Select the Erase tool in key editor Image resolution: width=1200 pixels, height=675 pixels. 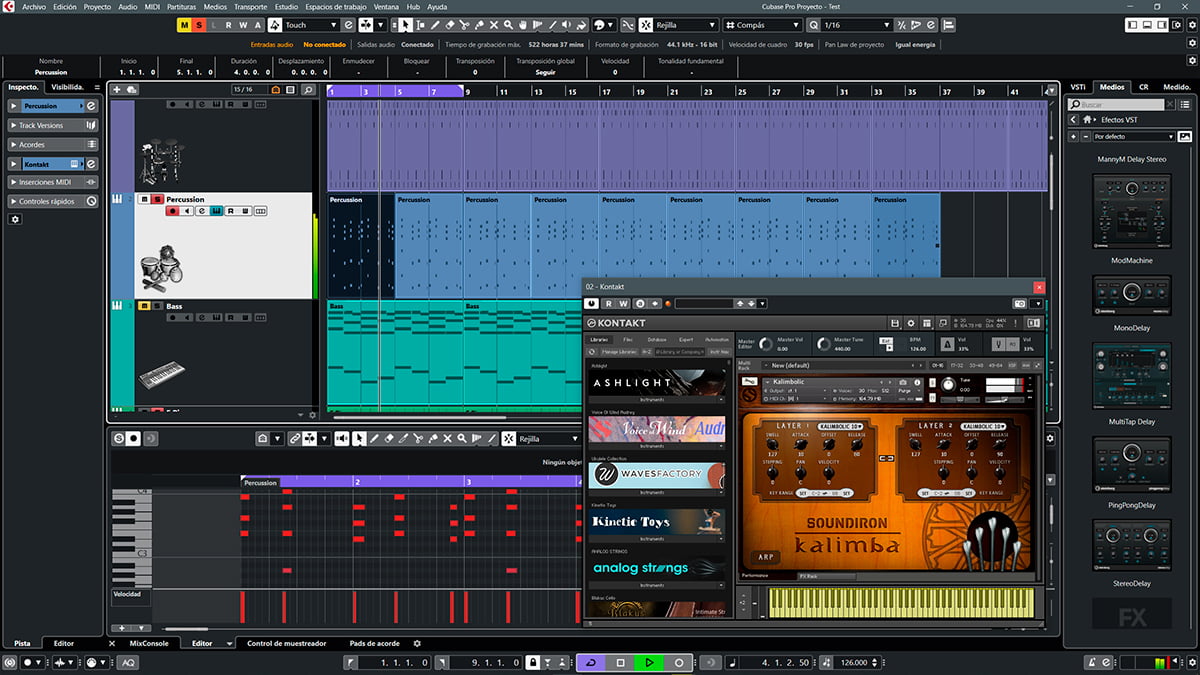[390, 438]
